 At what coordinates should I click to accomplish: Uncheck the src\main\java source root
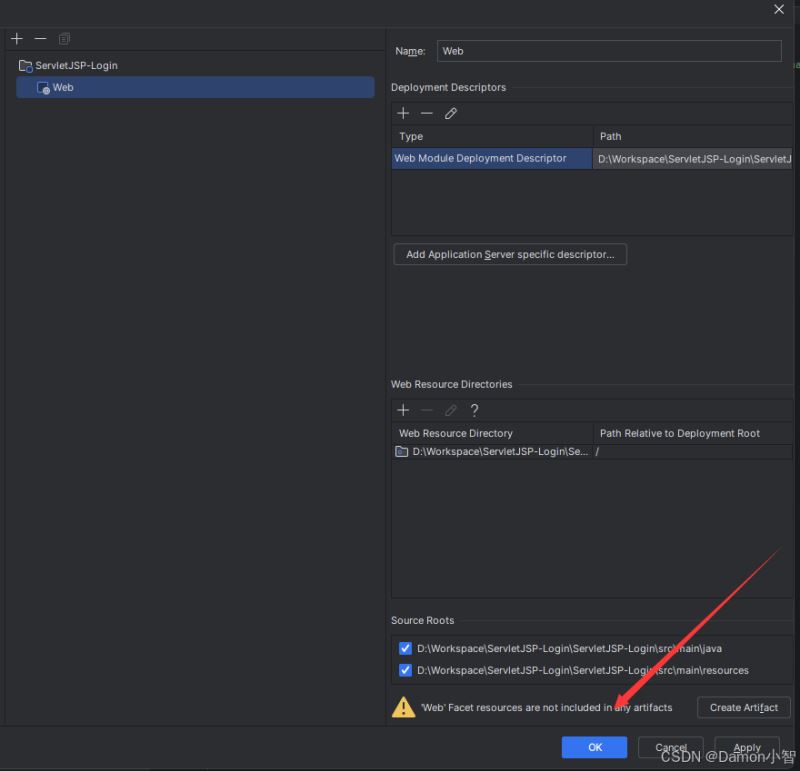405,648
